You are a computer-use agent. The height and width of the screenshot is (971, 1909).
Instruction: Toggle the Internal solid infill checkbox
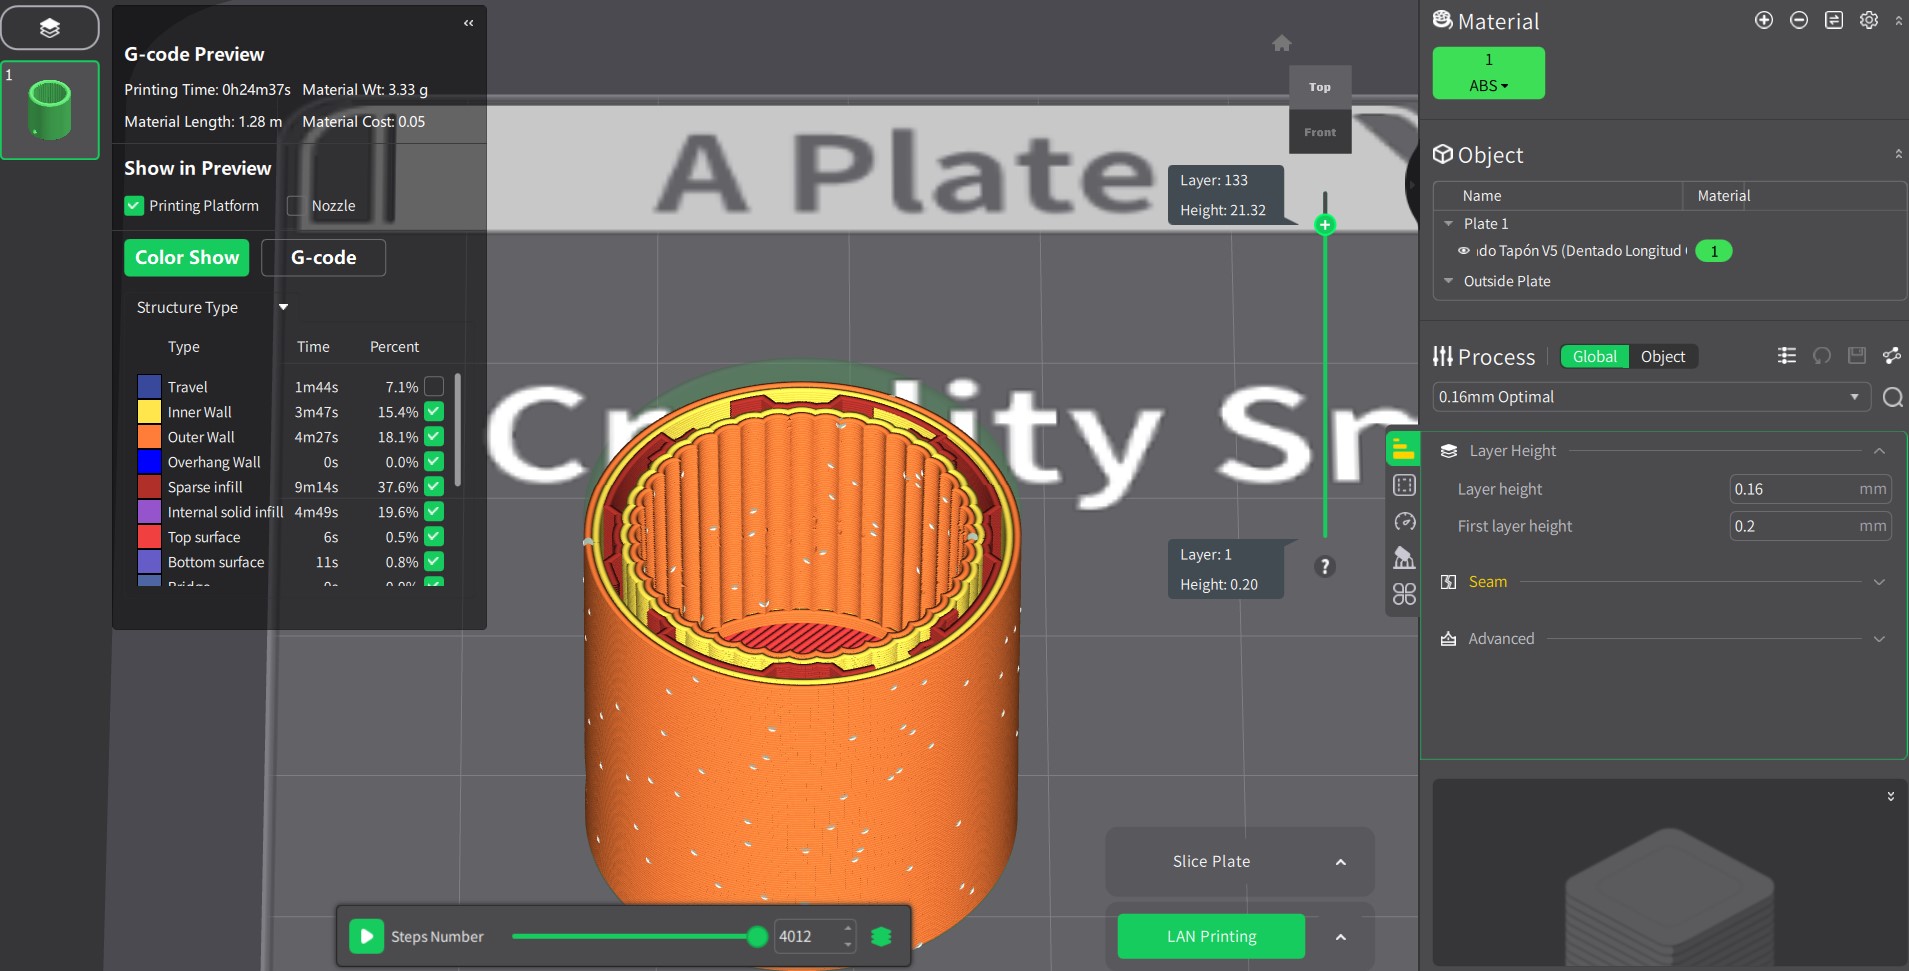(x=434, y=511)
